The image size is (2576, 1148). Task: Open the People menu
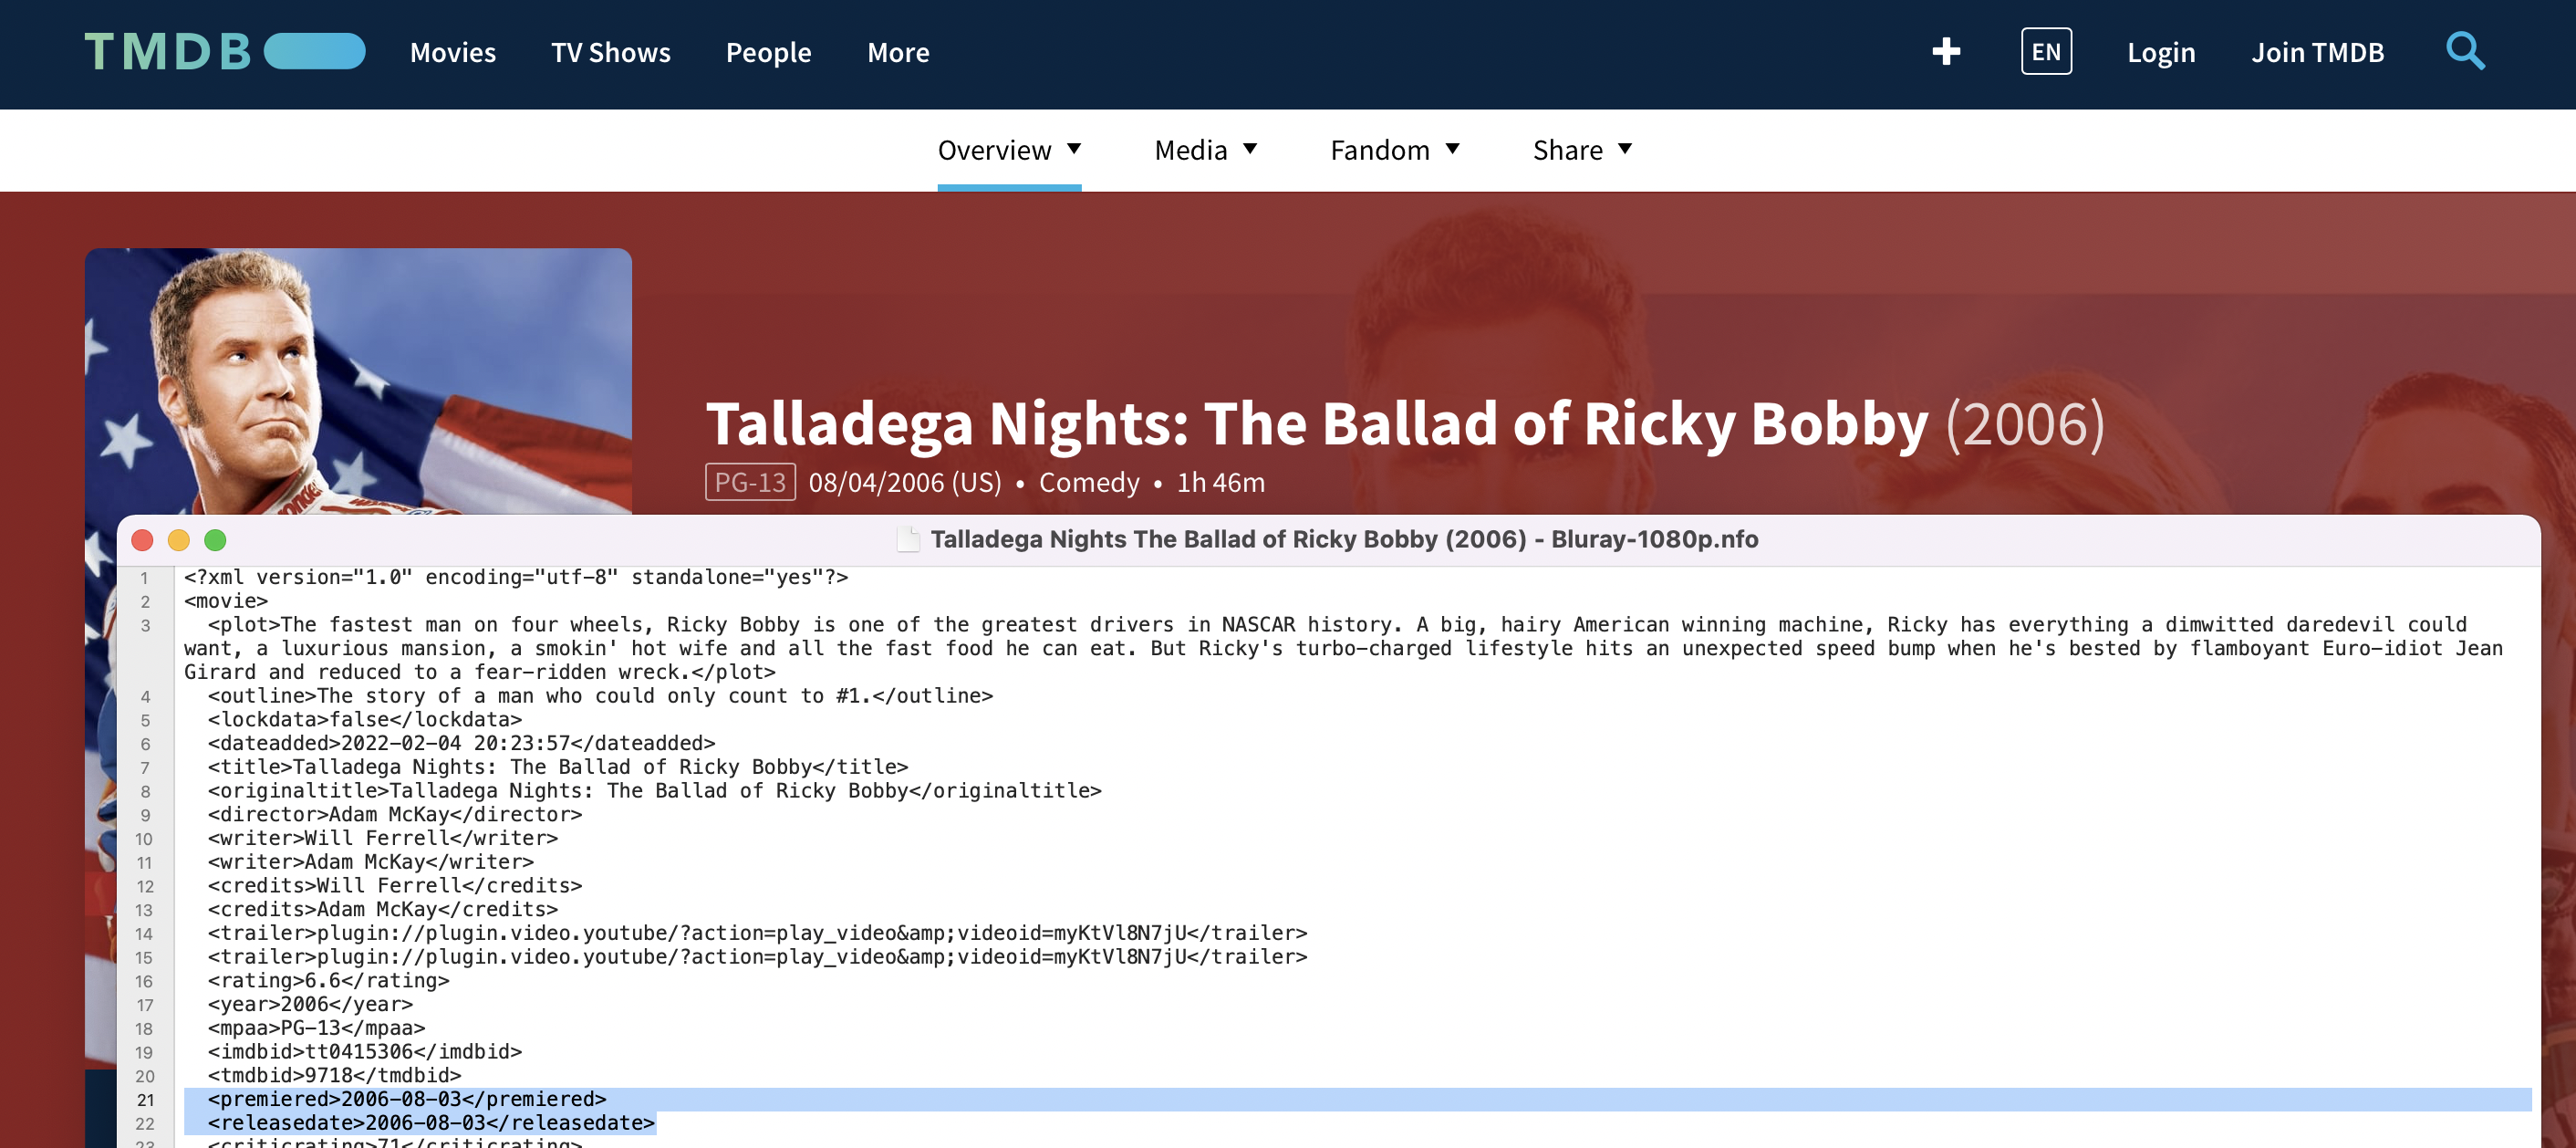(x=769, y=52)
